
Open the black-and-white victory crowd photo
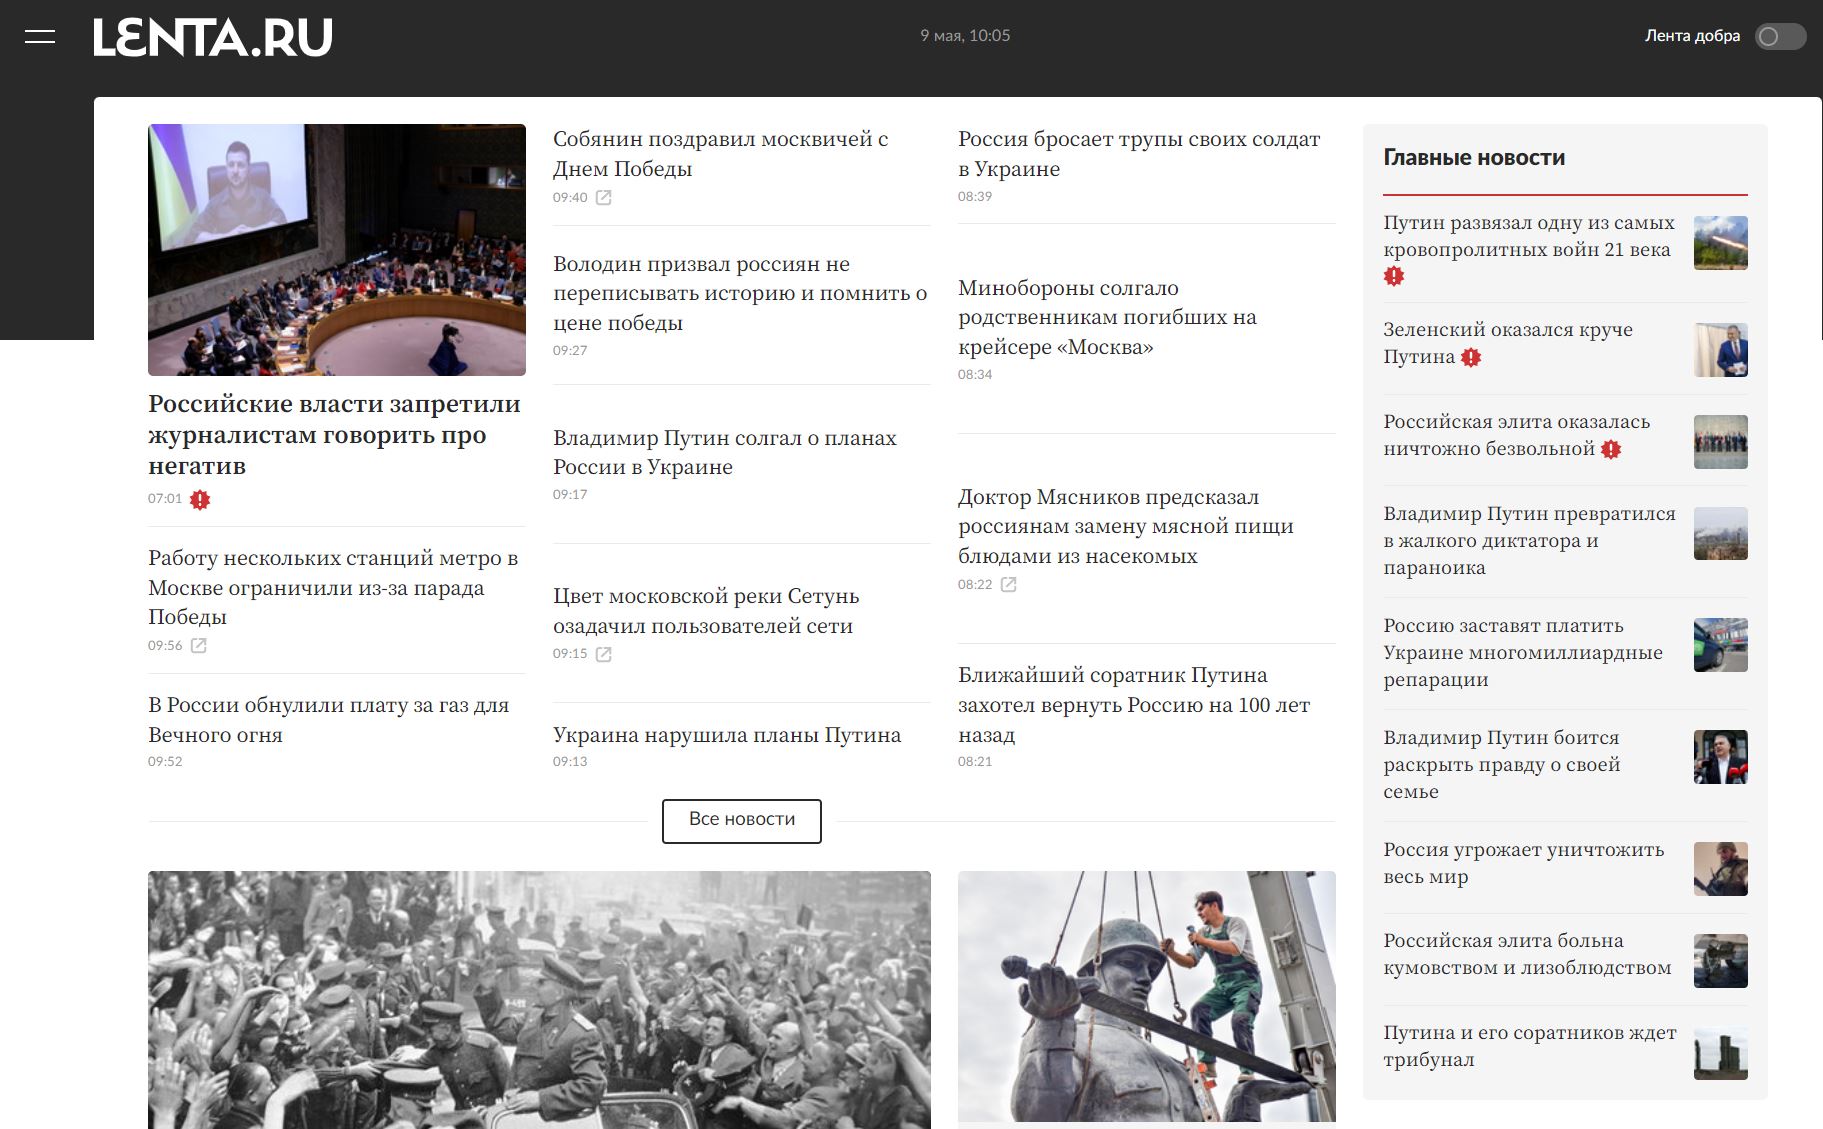(x=539, y=1000)
